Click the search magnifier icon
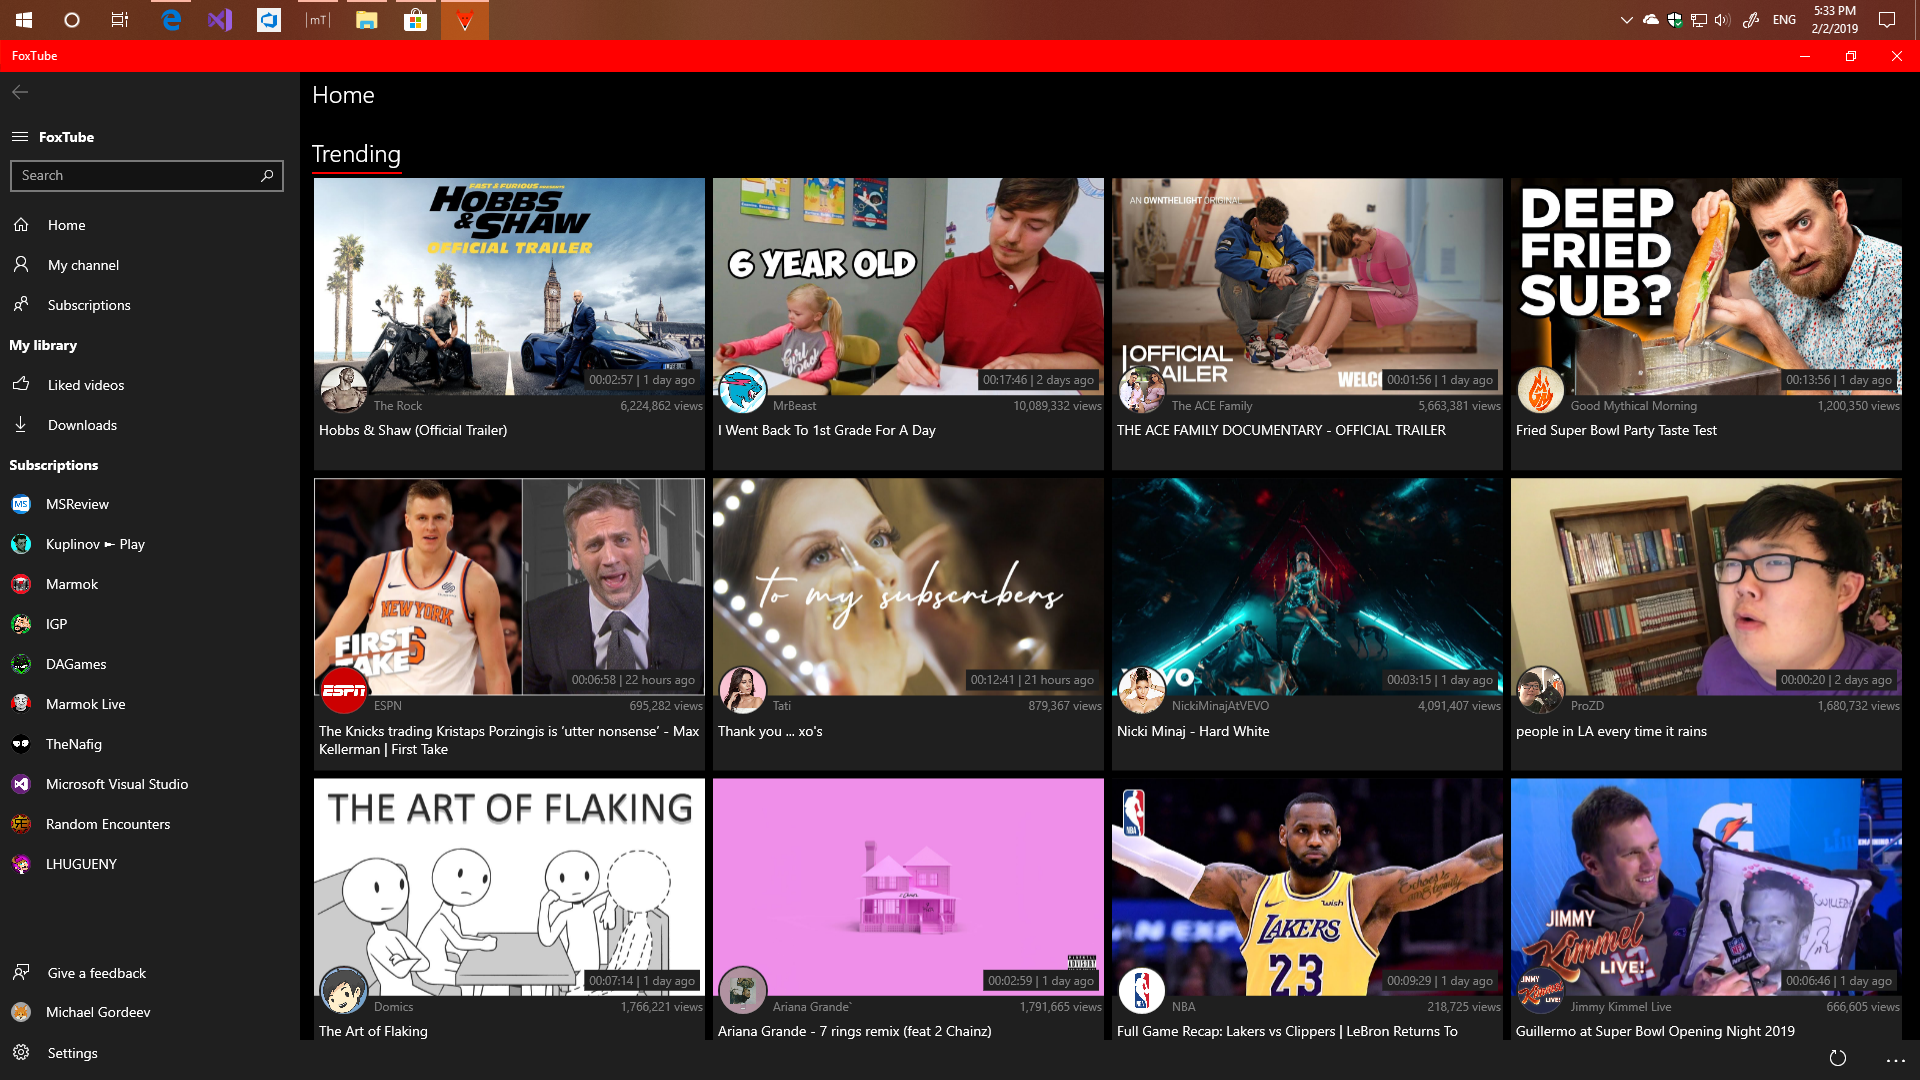The image size is (1920, 1080). point(267,176)
